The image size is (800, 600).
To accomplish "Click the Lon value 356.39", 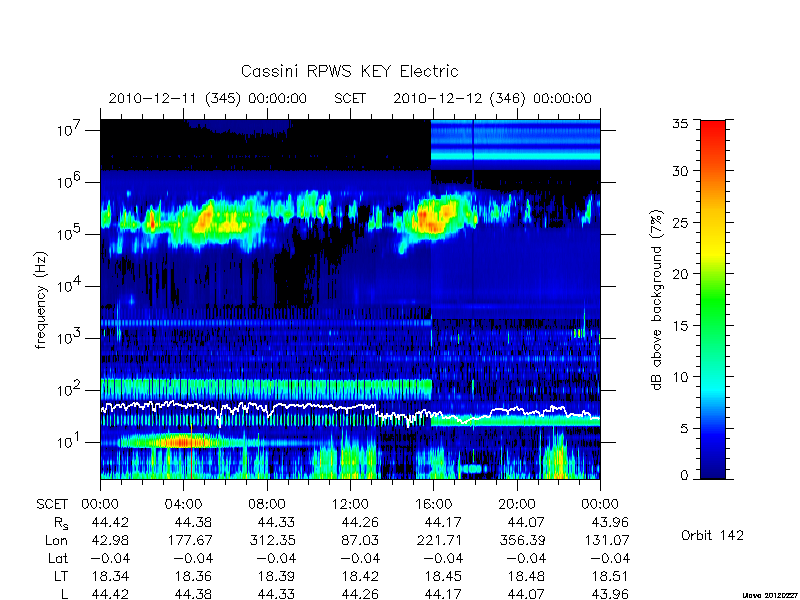I will (x=522, y=540).
